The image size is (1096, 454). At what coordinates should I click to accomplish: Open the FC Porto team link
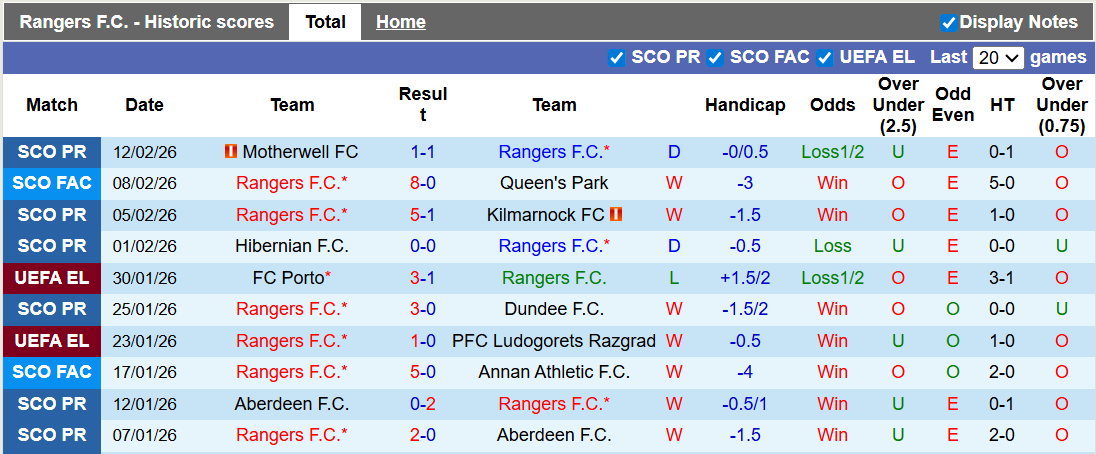point(289,278)
